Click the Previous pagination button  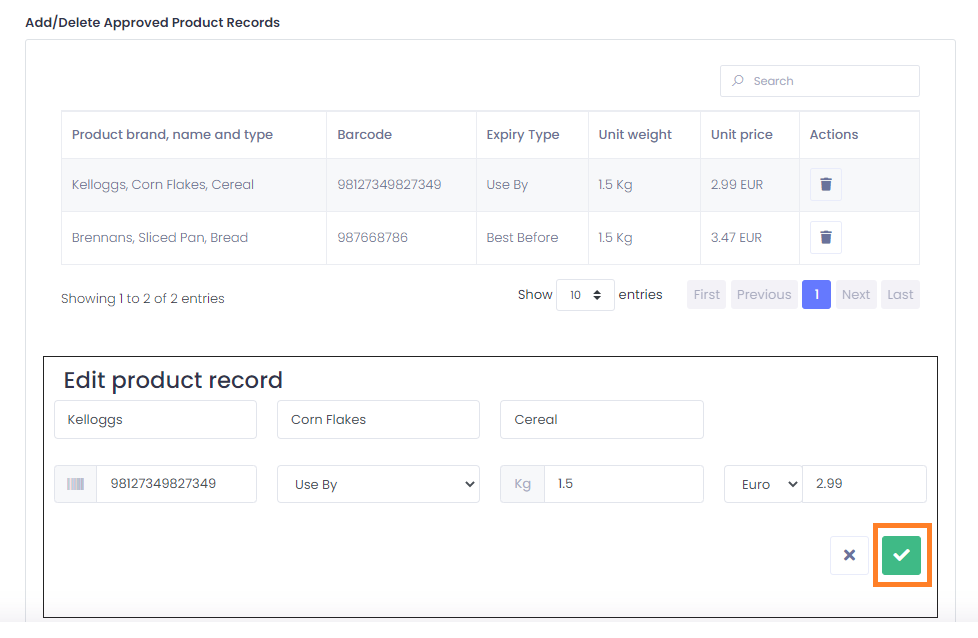pyautogui.click(x=764, y=294)
